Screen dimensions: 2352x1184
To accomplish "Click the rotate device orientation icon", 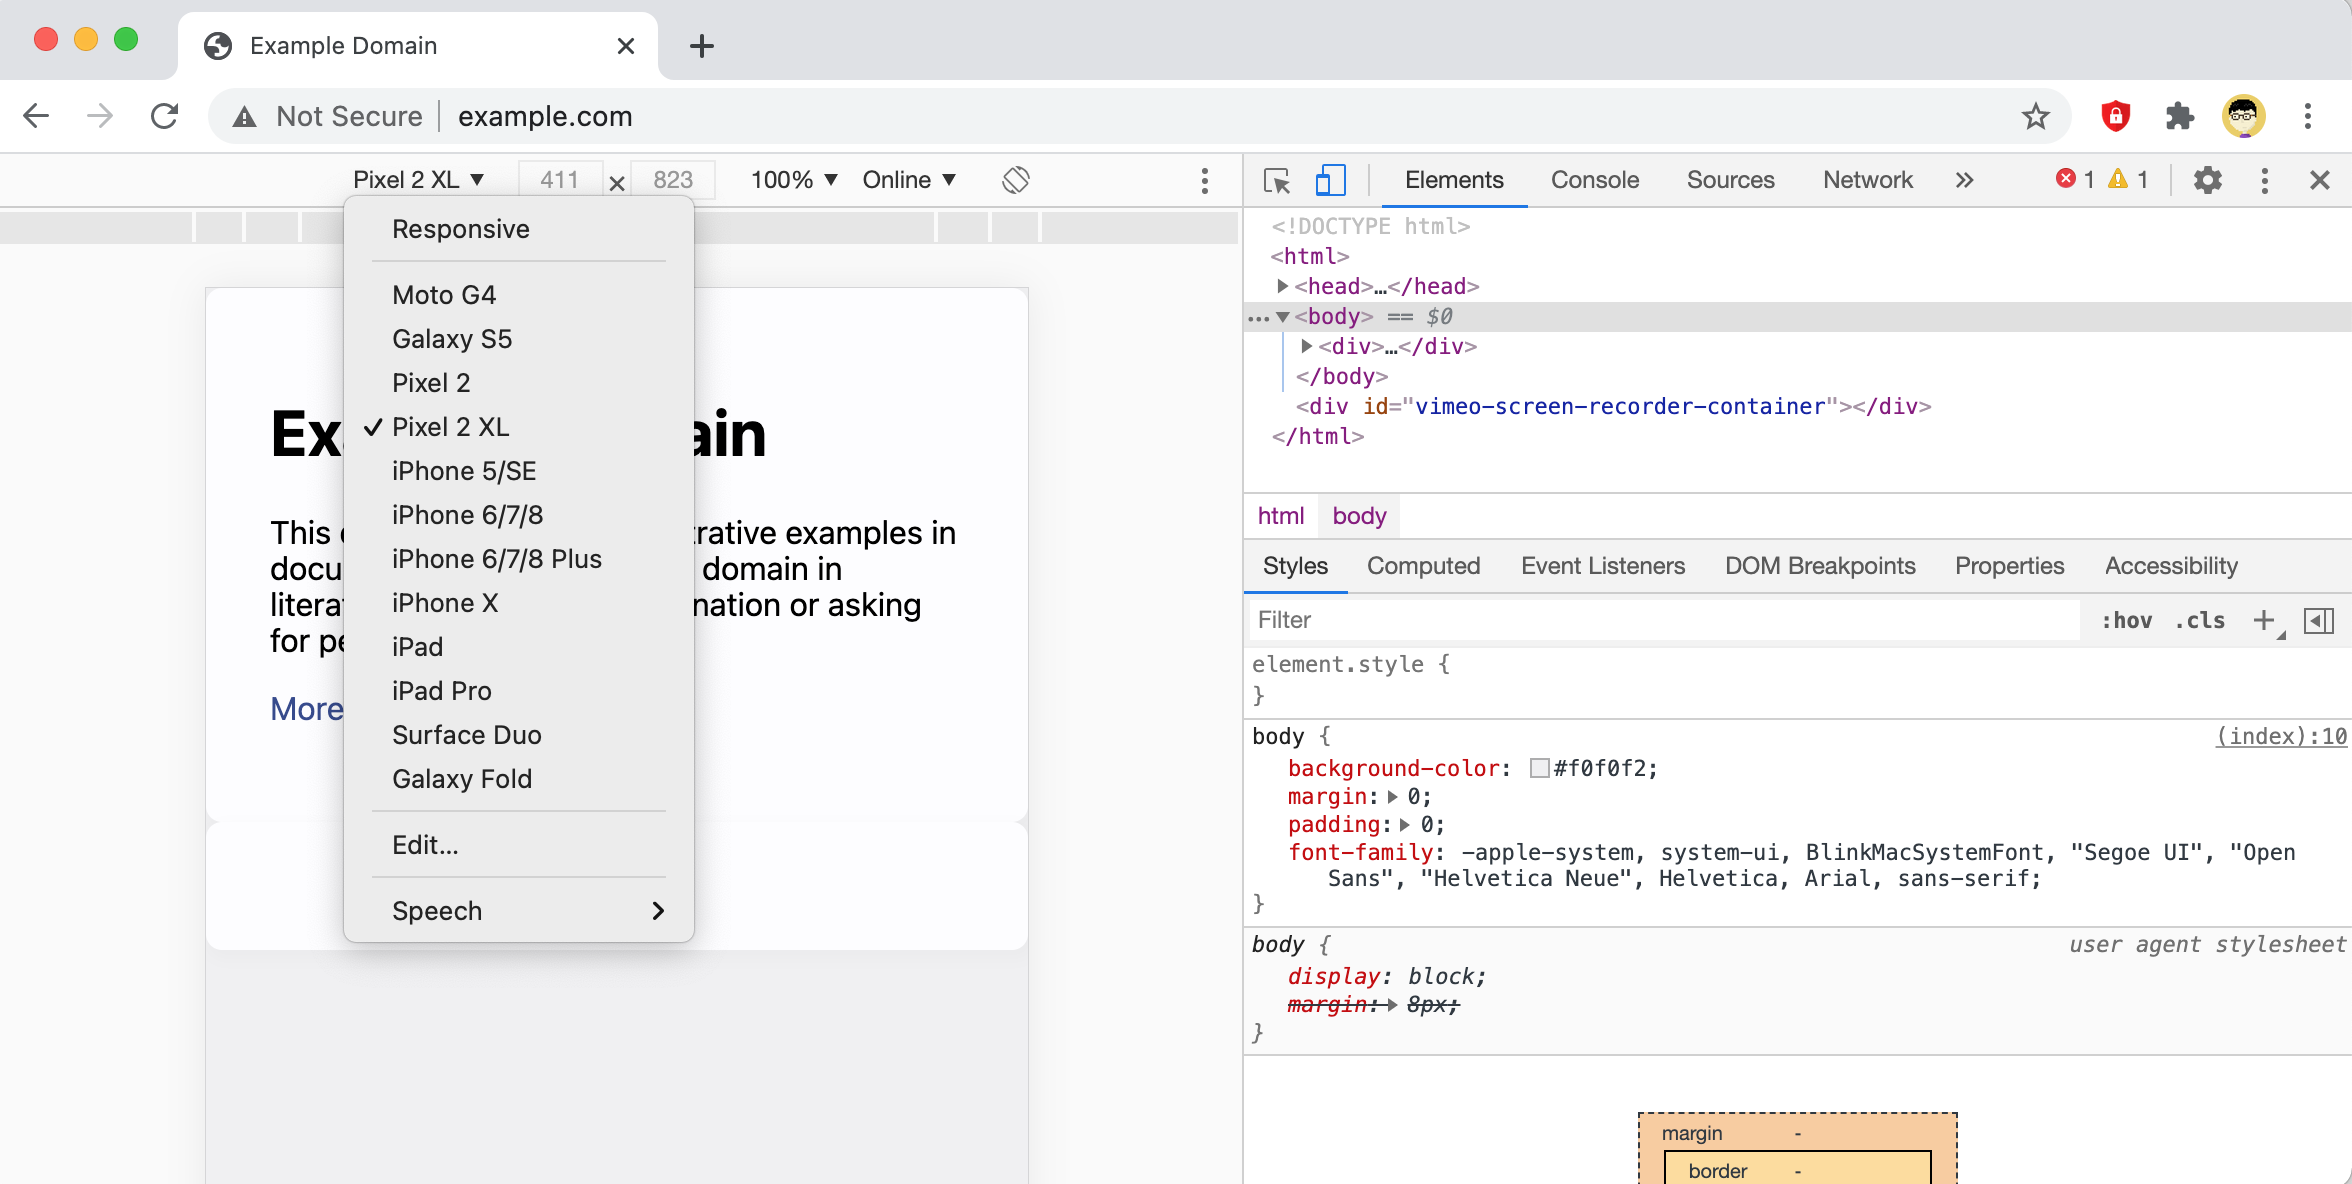I will [x=1015, y=180].
